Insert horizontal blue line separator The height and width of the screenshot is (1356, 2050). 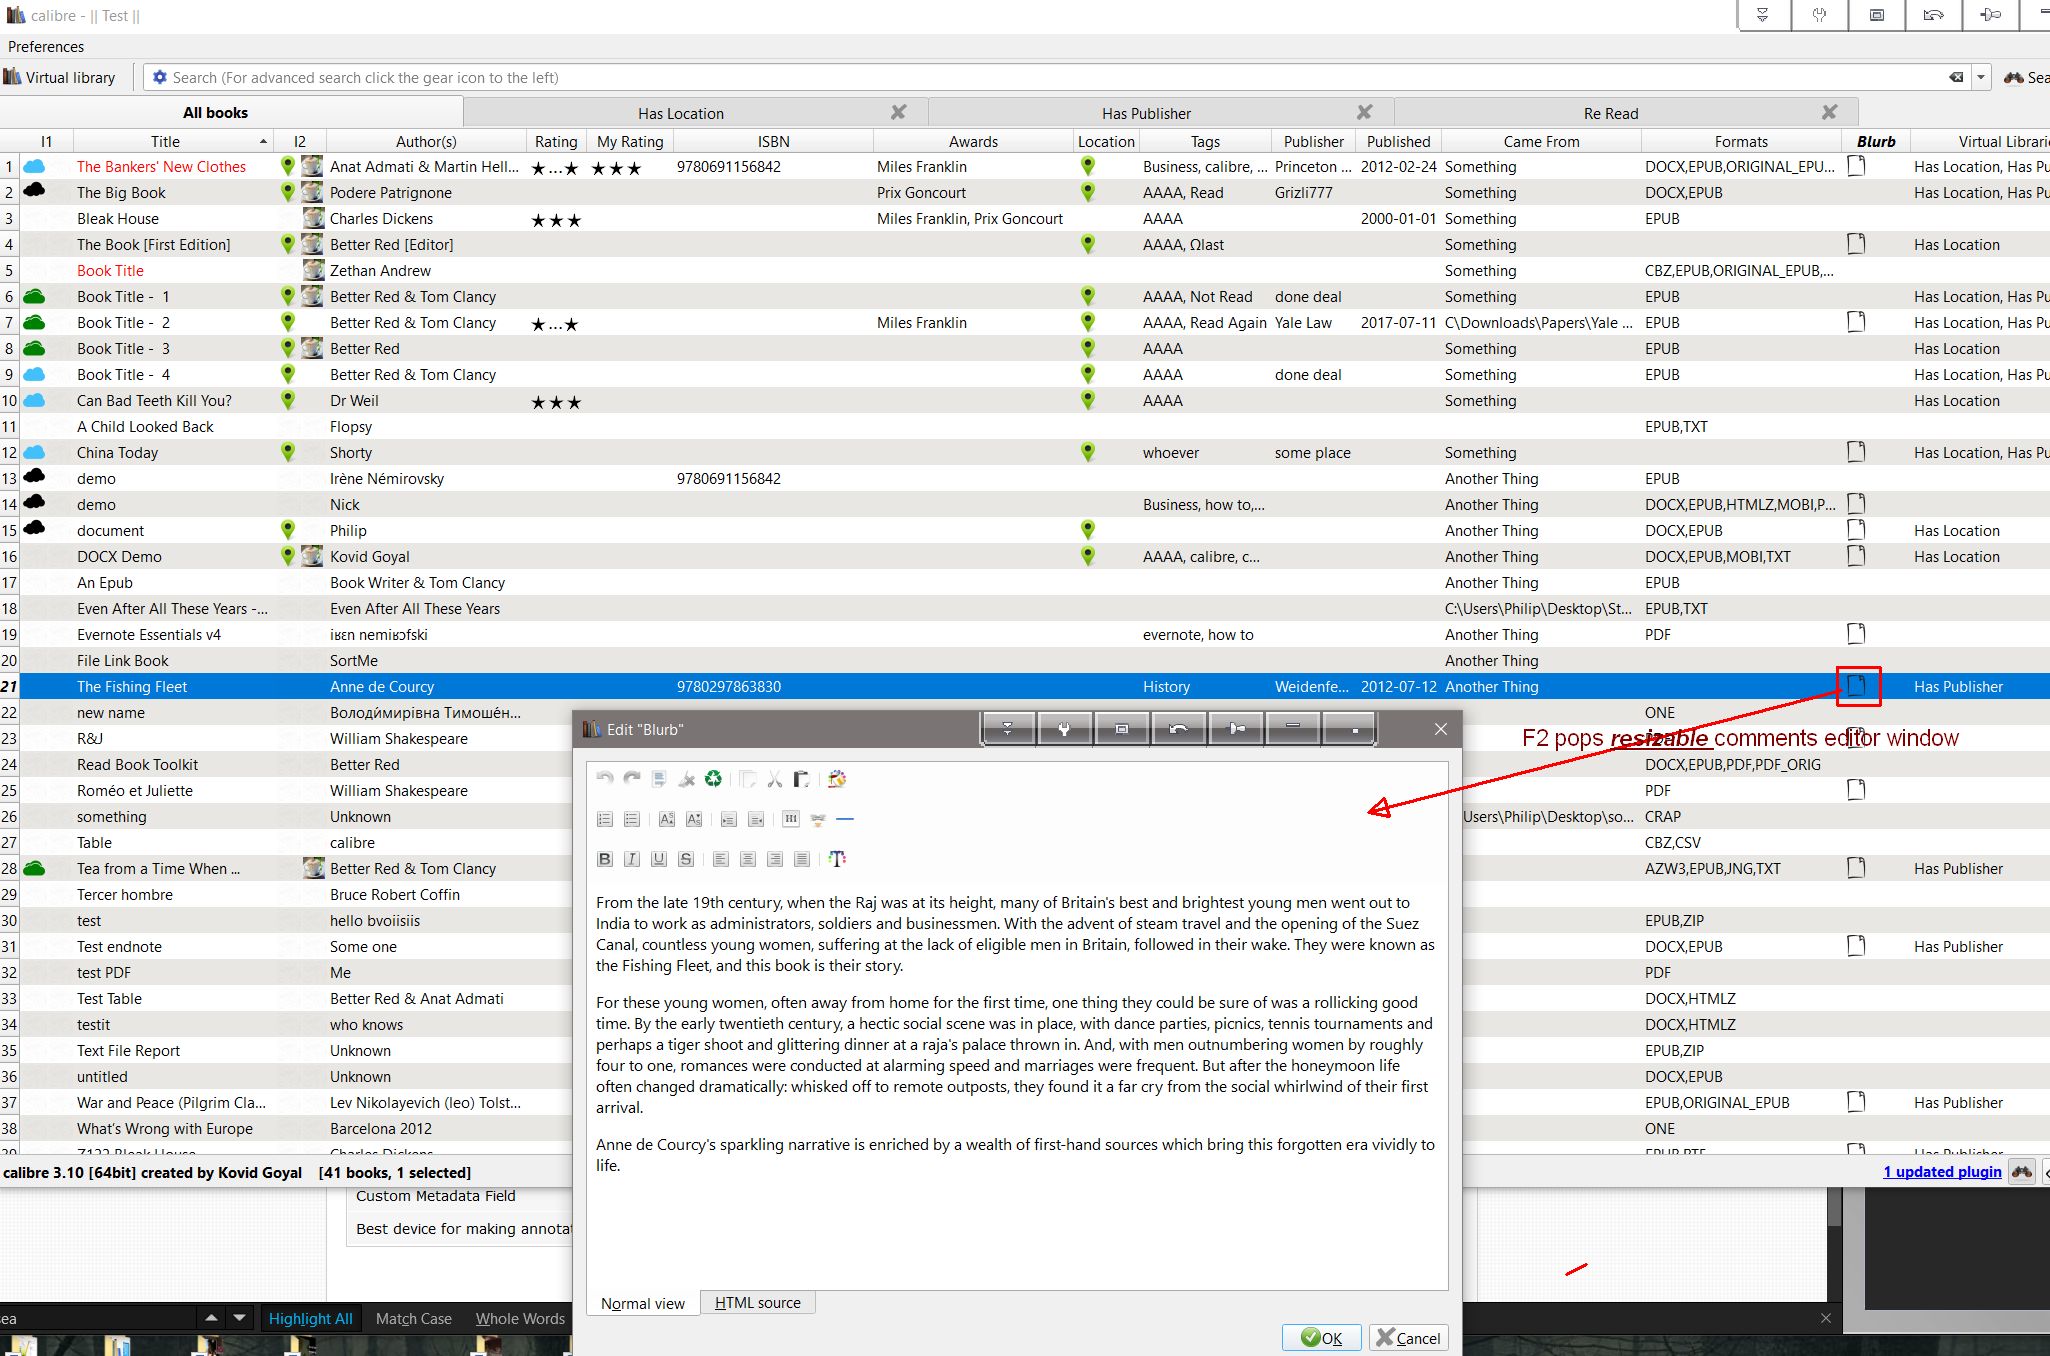845,819
